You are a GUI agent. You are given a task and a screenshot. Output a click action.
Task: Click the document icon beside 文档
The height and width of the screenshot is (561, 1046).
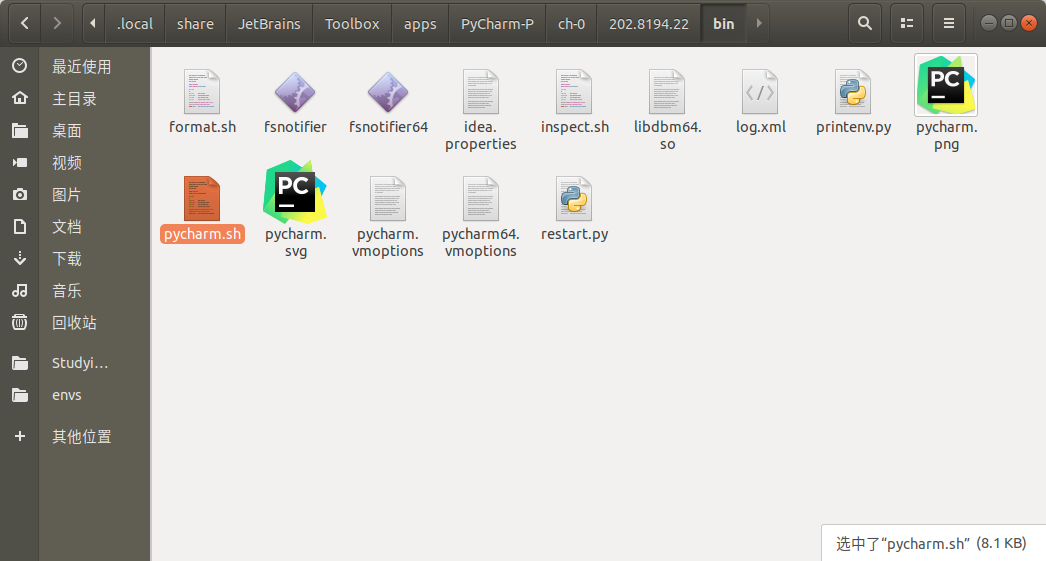(x=20, y=226)
